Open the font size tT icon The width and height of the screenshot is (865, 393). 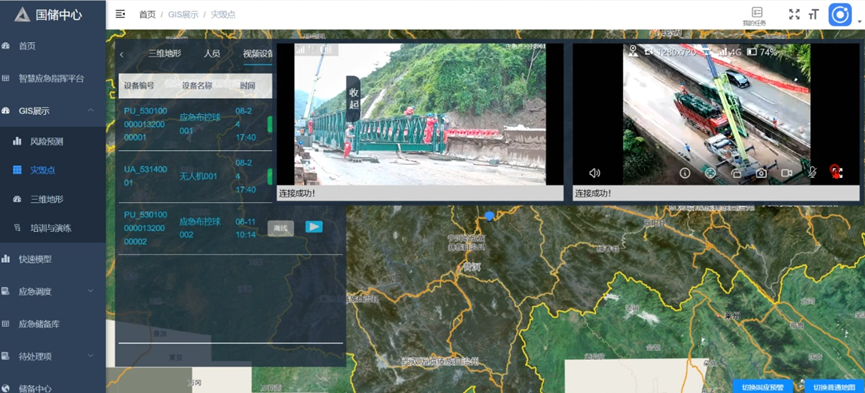pyautogui.click(x=814, y=15)
